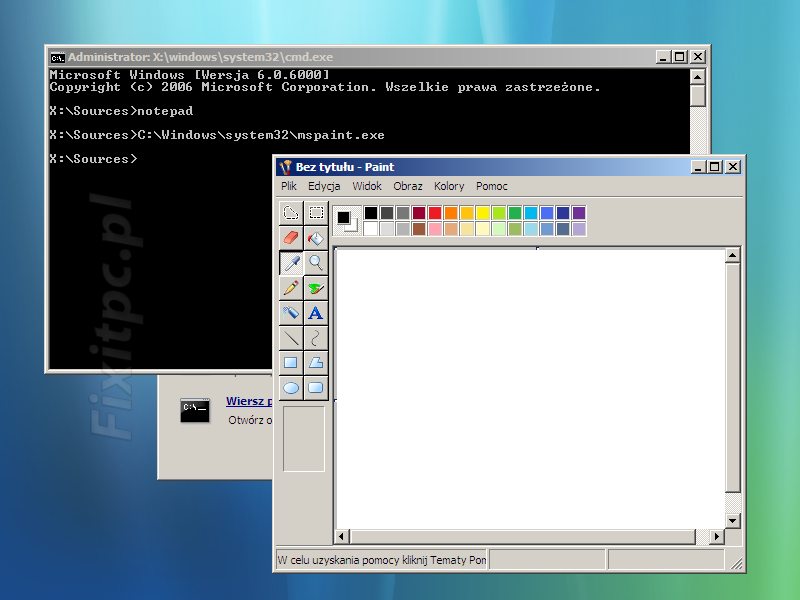
Task: Select the Curve tool in Paint
Action: click(316, 338)
